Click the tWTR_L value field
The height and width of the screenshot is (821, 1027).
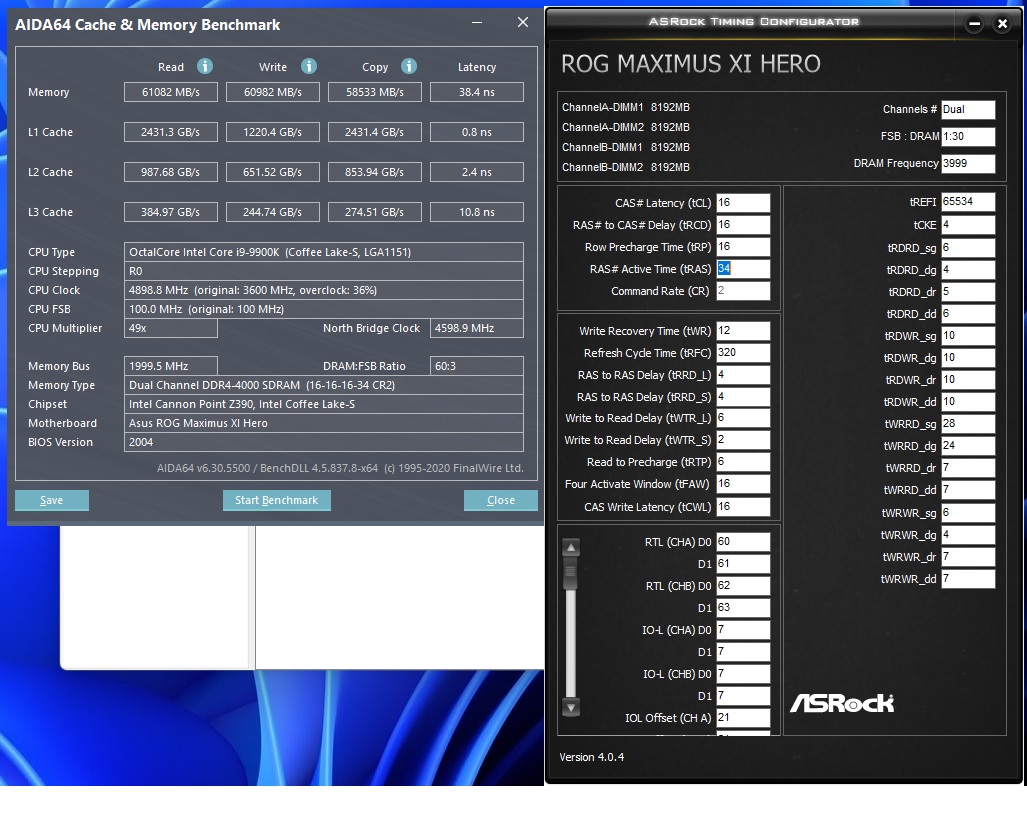pyautogui.click(x=743, y=418)
